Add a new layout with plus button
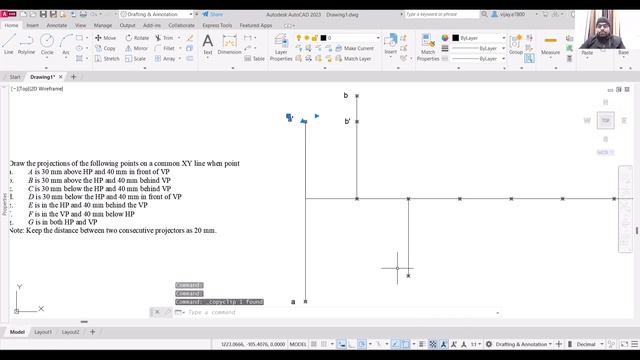 pos(92,332)
